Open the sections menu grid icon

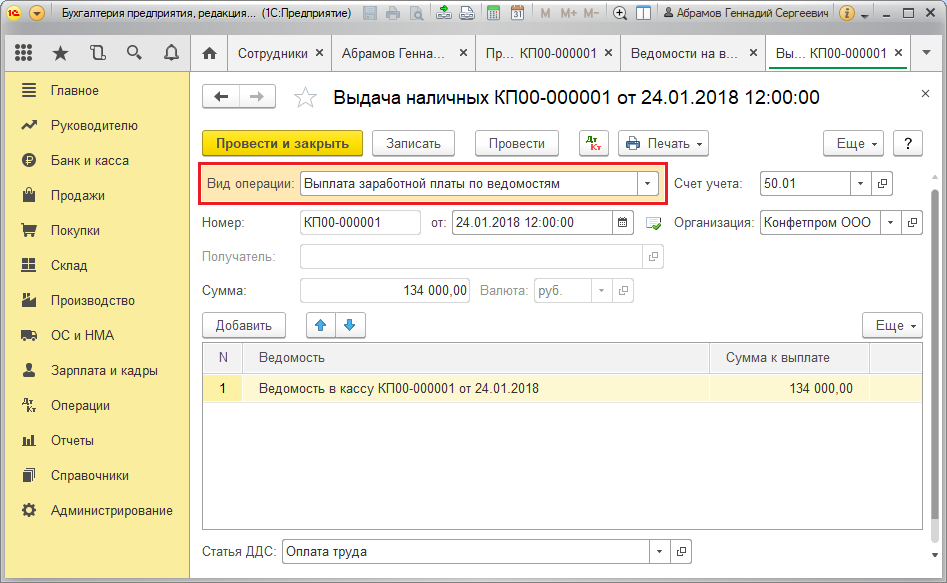[23, 53]
